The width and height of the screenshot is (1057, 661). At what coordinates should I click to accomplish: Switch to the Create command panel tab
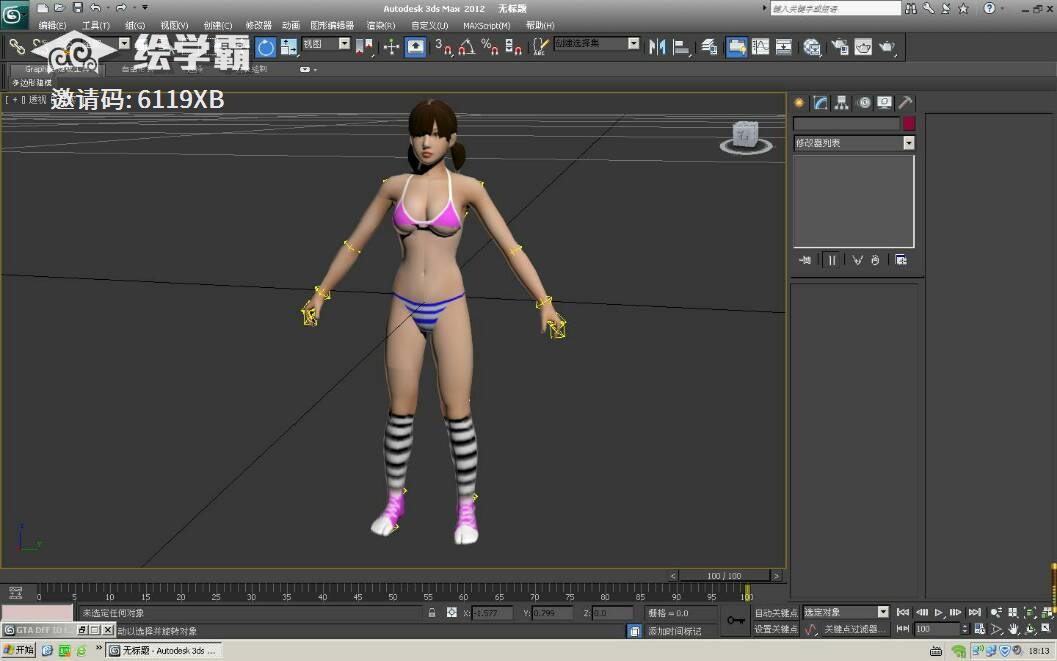click(799, 103)
